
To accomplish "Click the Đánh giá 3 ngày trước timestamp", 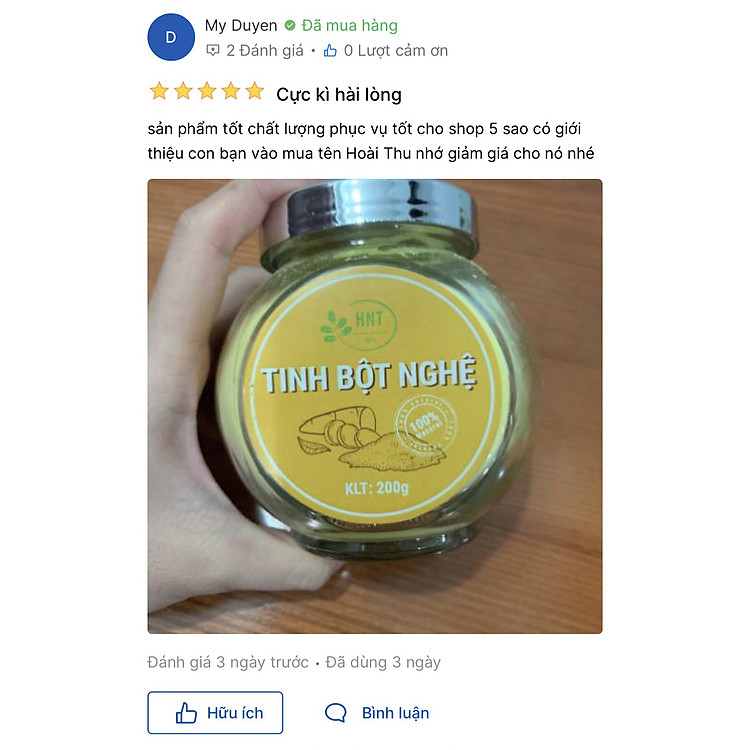I will point(228,662).
